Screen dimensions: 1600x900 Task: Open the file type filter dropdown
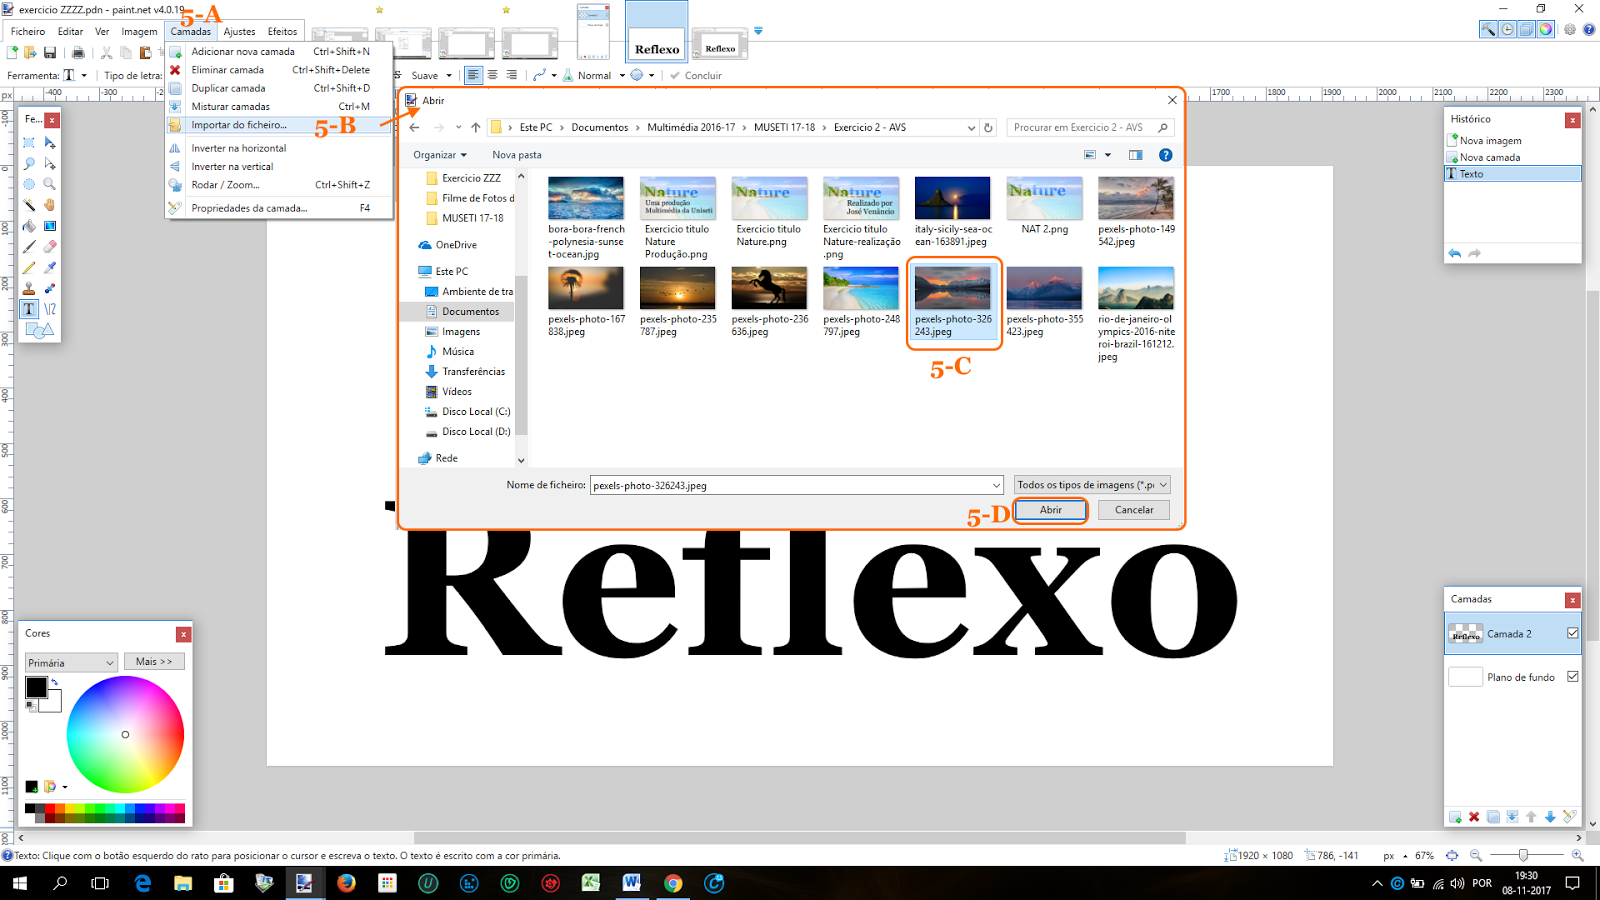[x=1092, y=485]
